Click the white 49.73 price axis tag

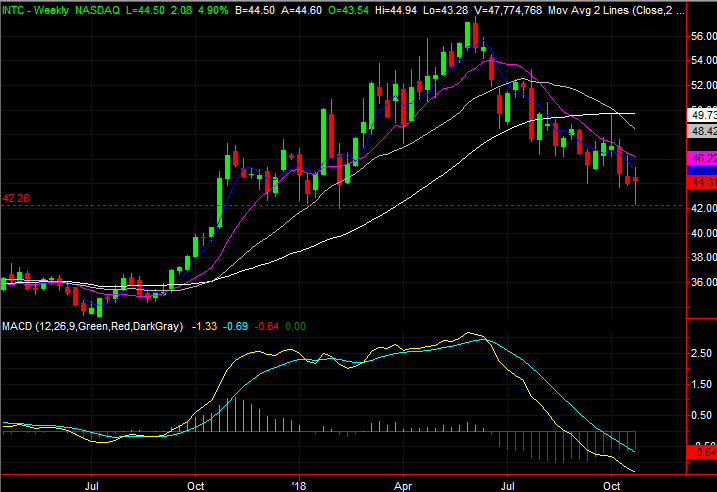tap(702, 115)
